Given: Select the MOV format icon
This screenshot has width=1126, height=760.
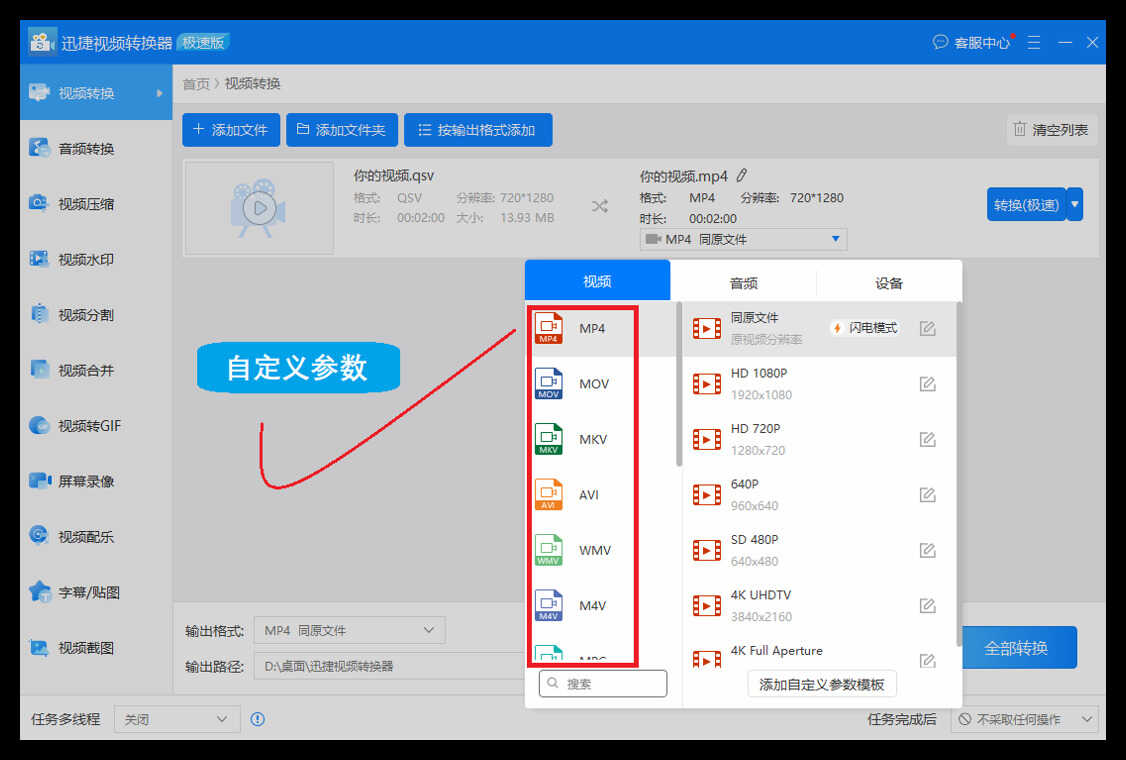Looking at the screenshot, I should click(549, 384).
